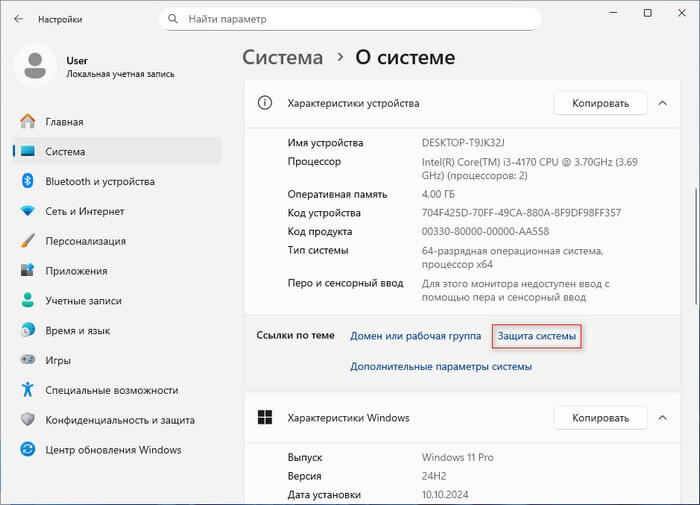The image size is (700, 505).
Task: Copy device specifications with Копировать button
Action: click(x=600, y=103)
